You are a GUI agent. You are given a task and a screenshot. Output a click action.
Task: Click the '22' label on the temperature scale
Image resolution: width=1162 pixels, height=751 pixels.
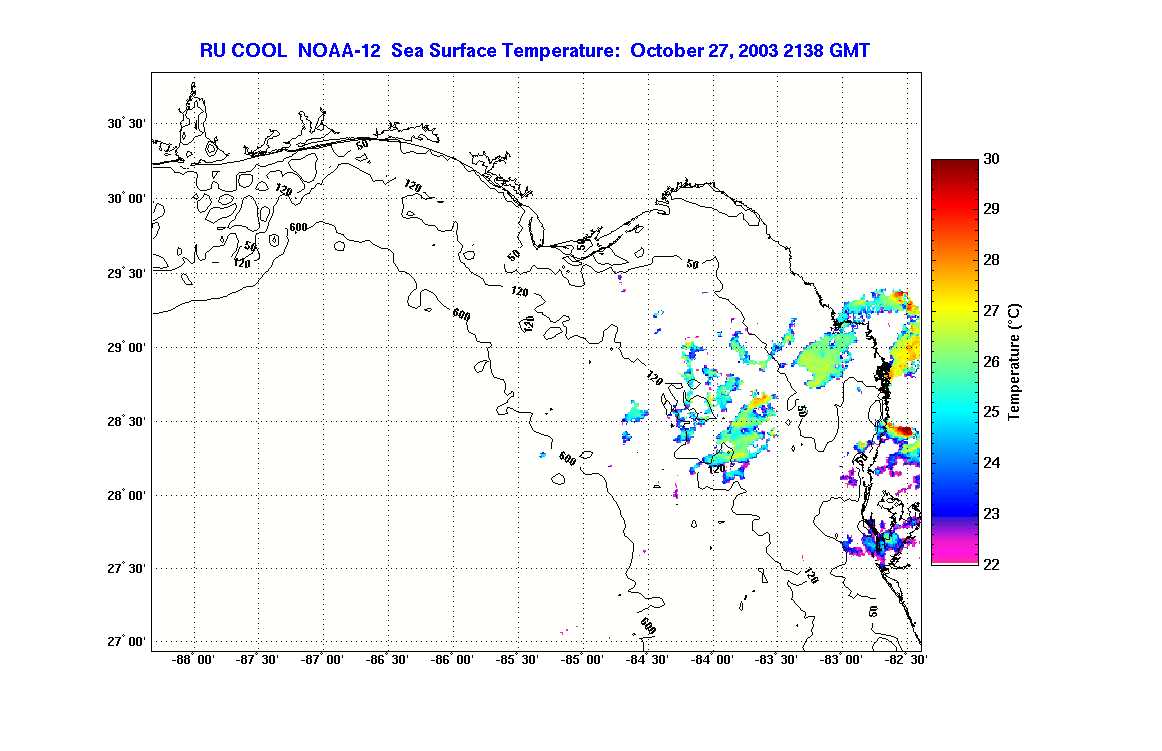point(992,565)
